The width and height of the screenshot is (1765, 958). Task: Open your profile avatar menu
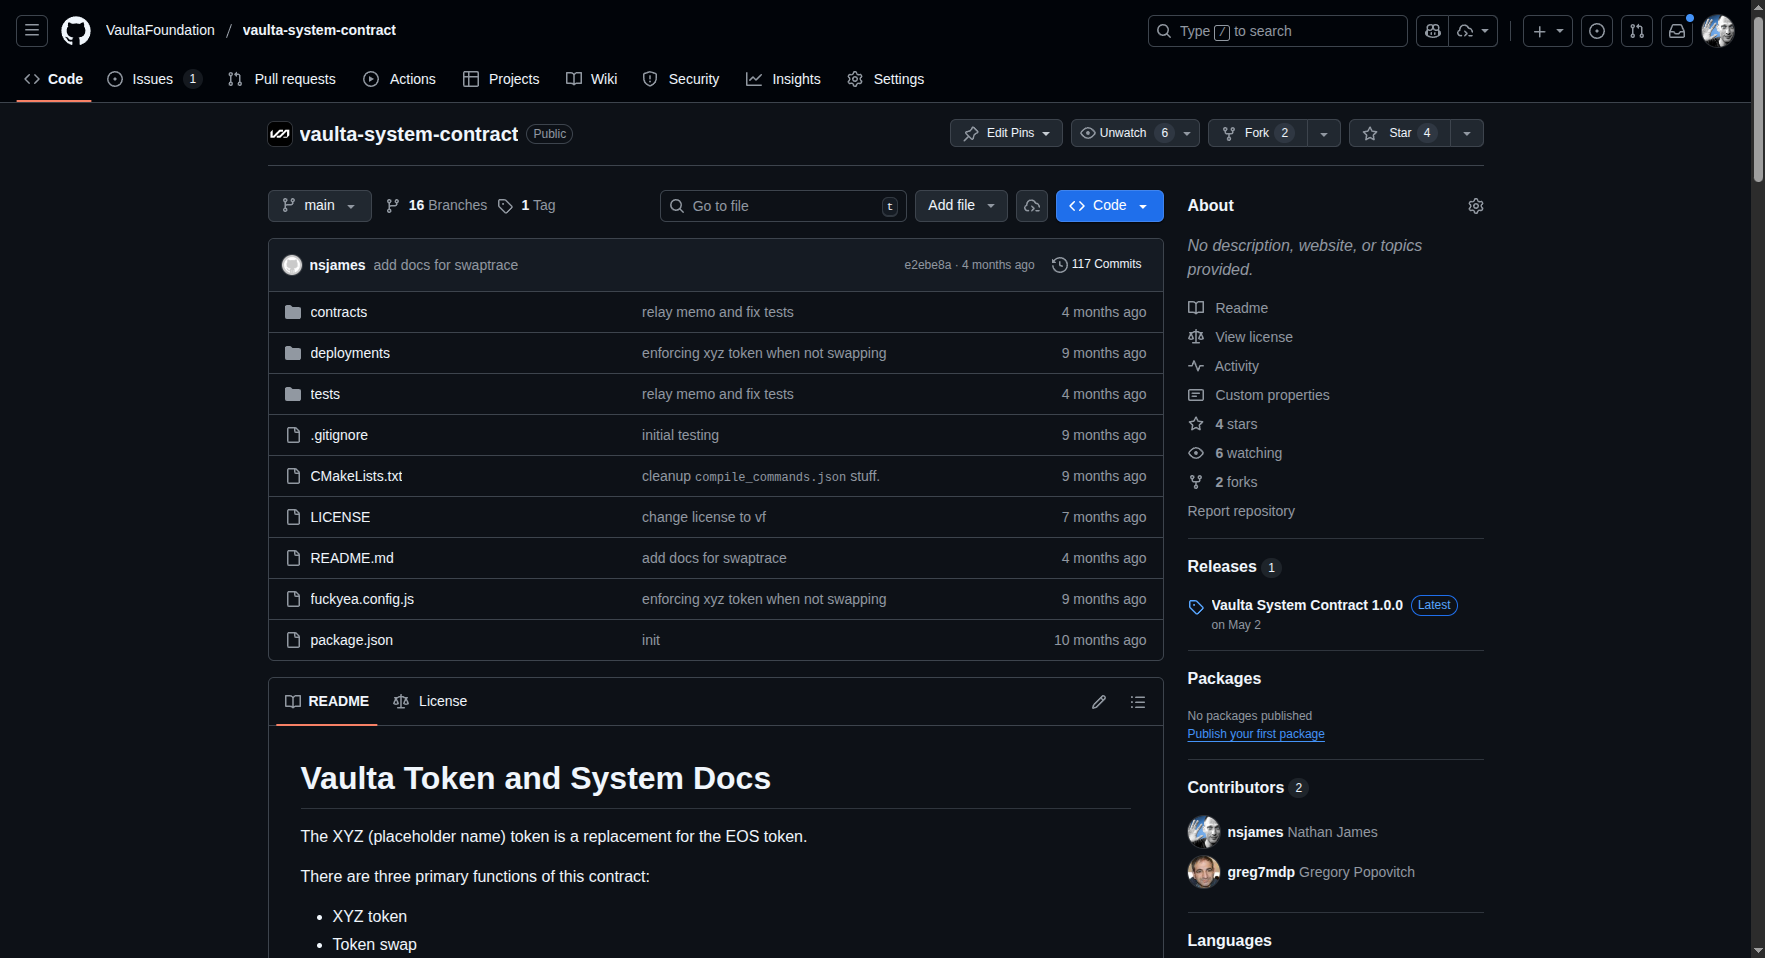(x=1718, y=31)
